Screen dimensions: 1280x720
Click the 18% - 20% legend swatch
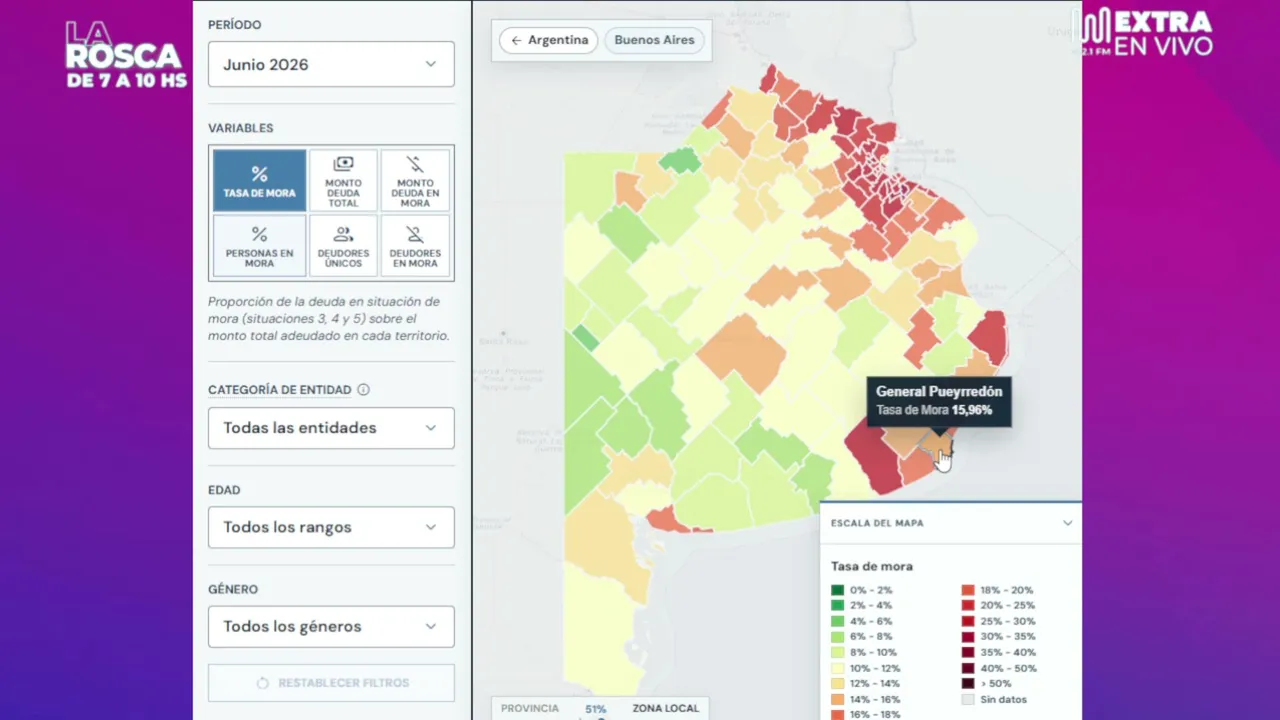click(967, 590)
